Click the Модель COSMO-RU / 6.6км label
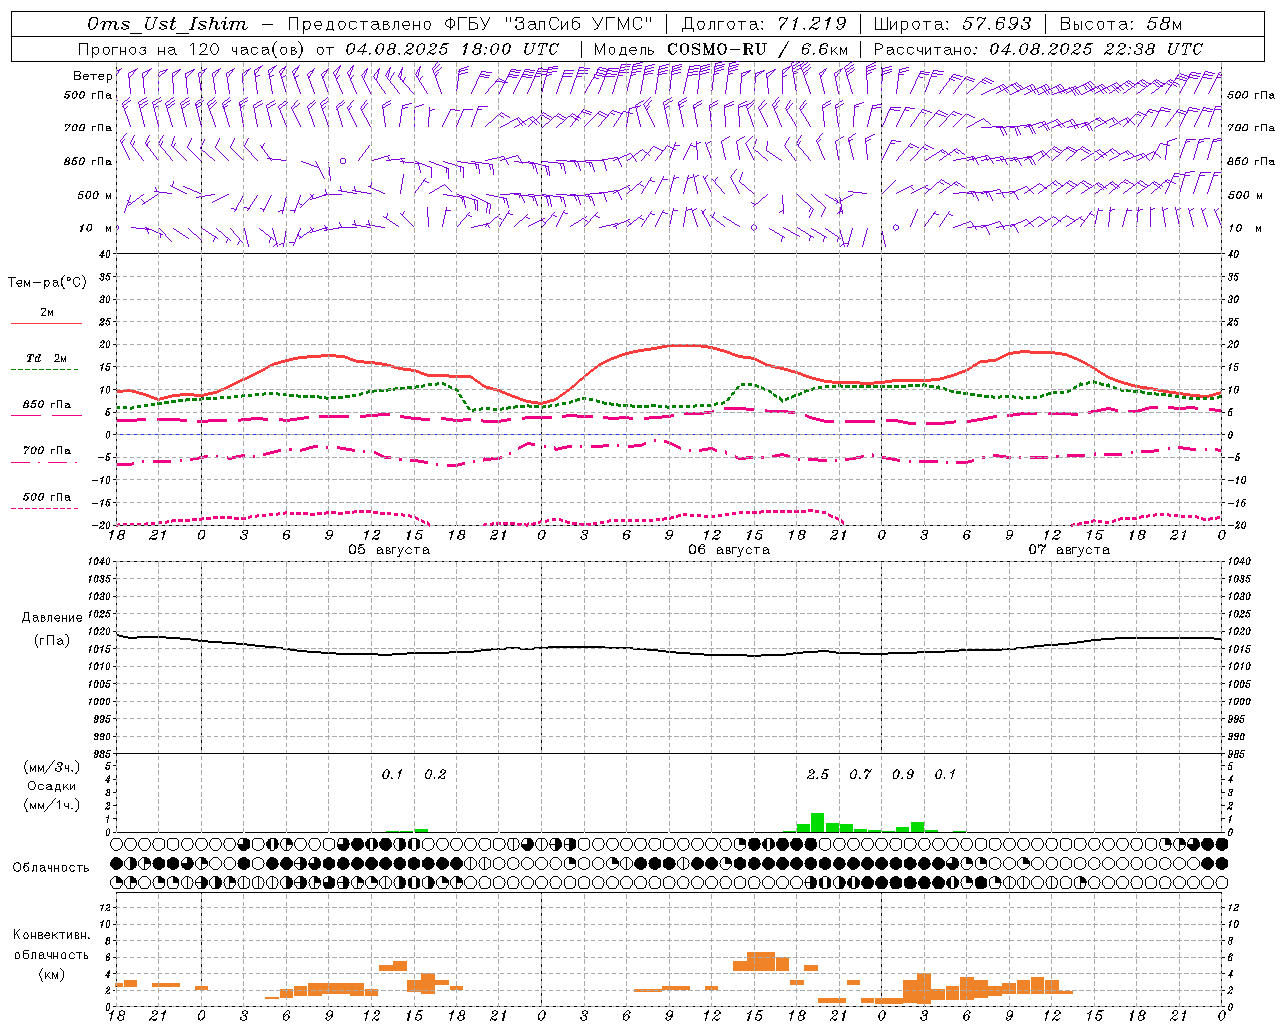 click(x=721, y=49)
